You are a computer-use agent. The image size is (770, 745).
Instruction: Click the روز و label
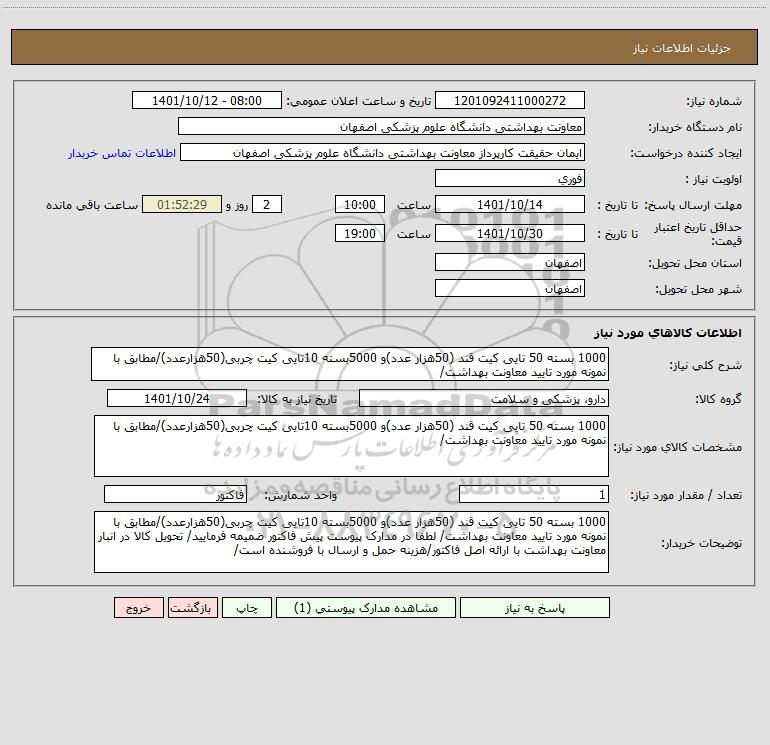click(237, 205)
